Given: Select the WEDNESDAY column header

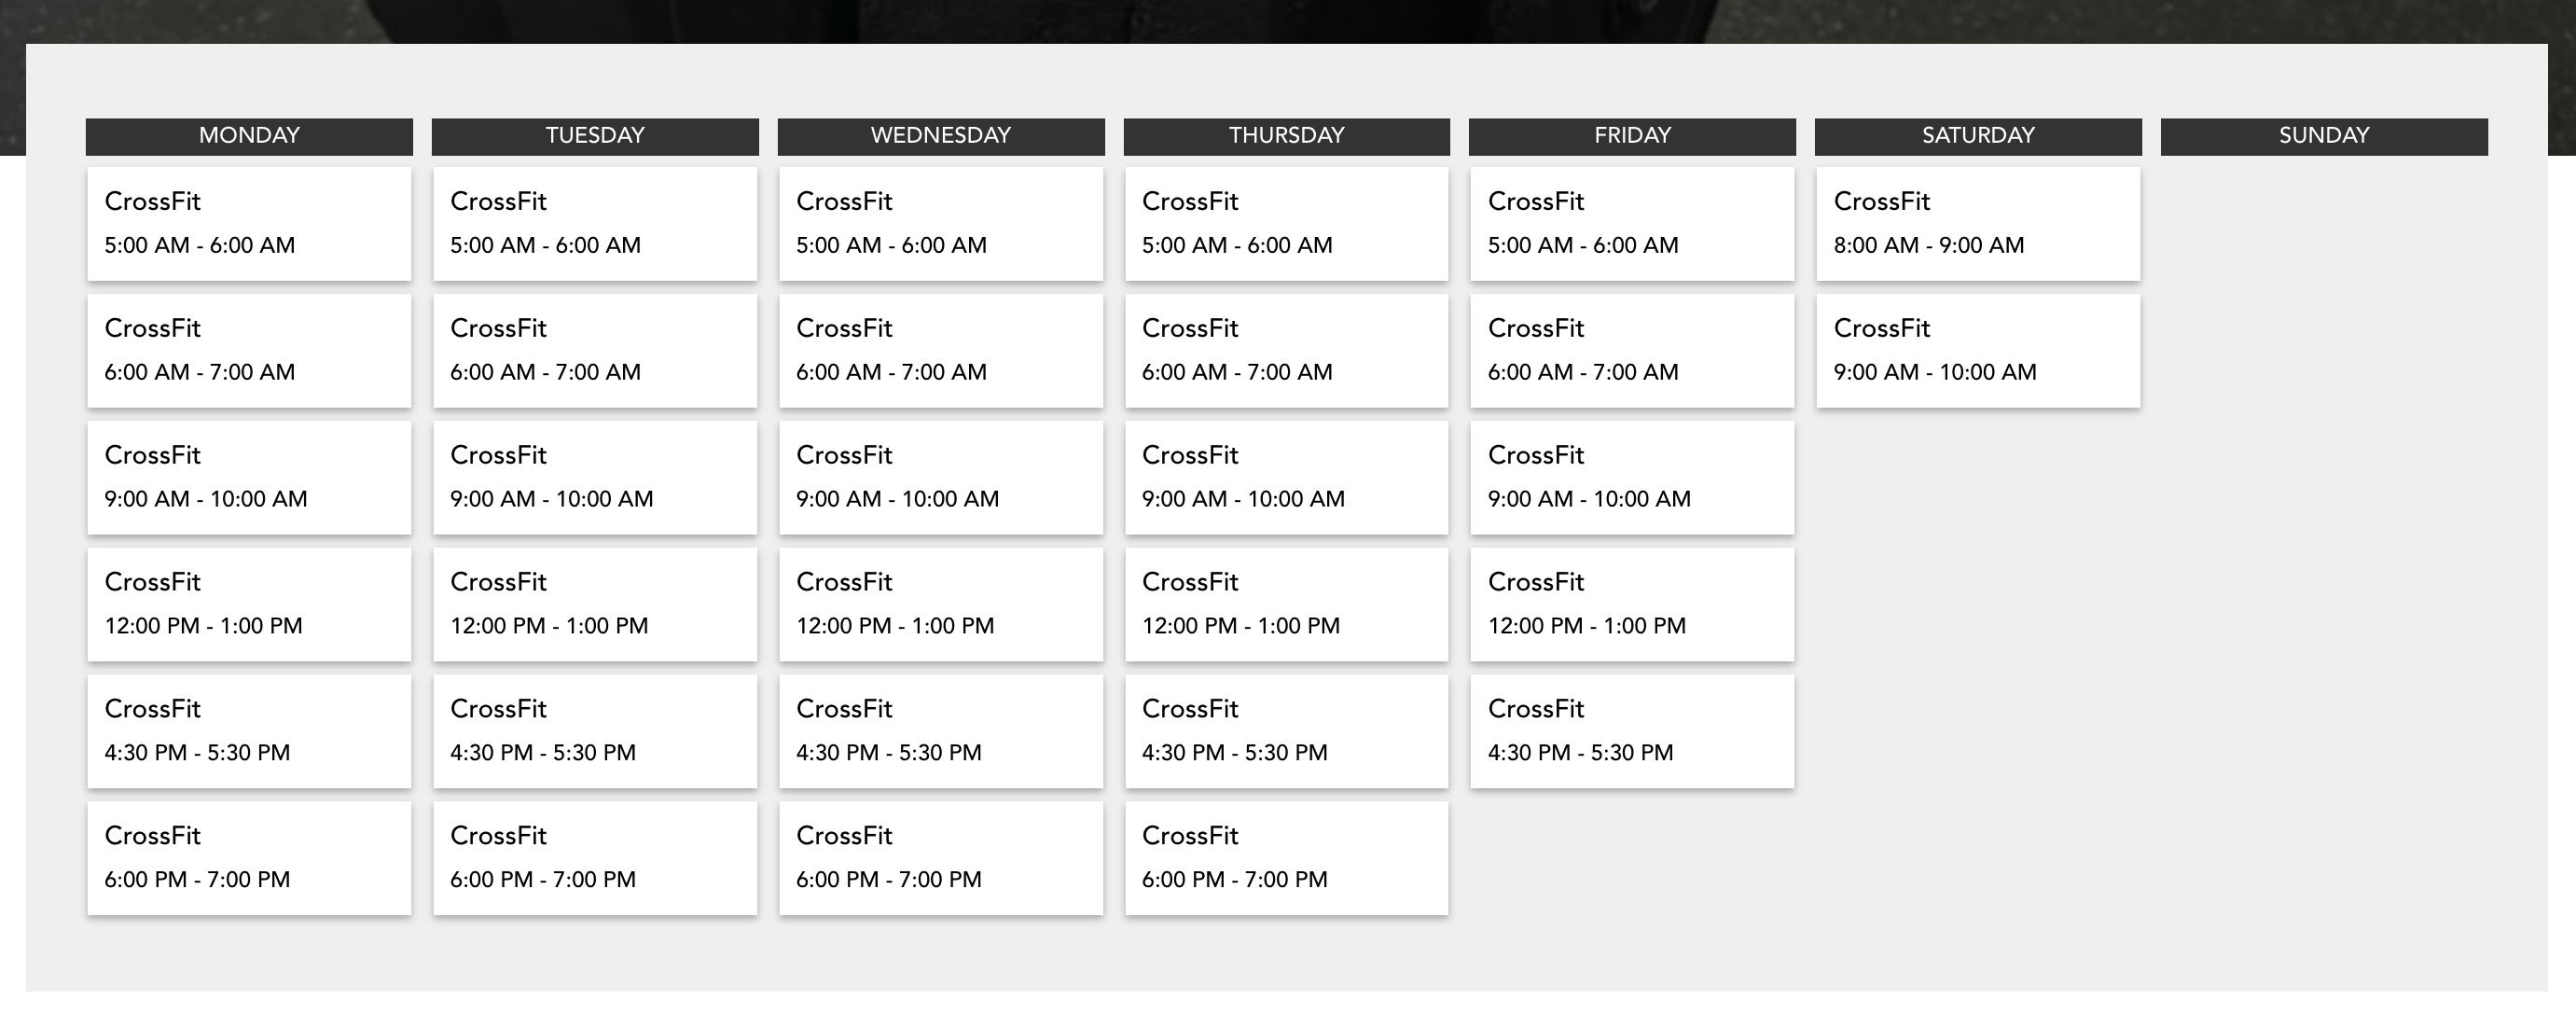Looking at the screenshot, I should (x=941, y=137).
